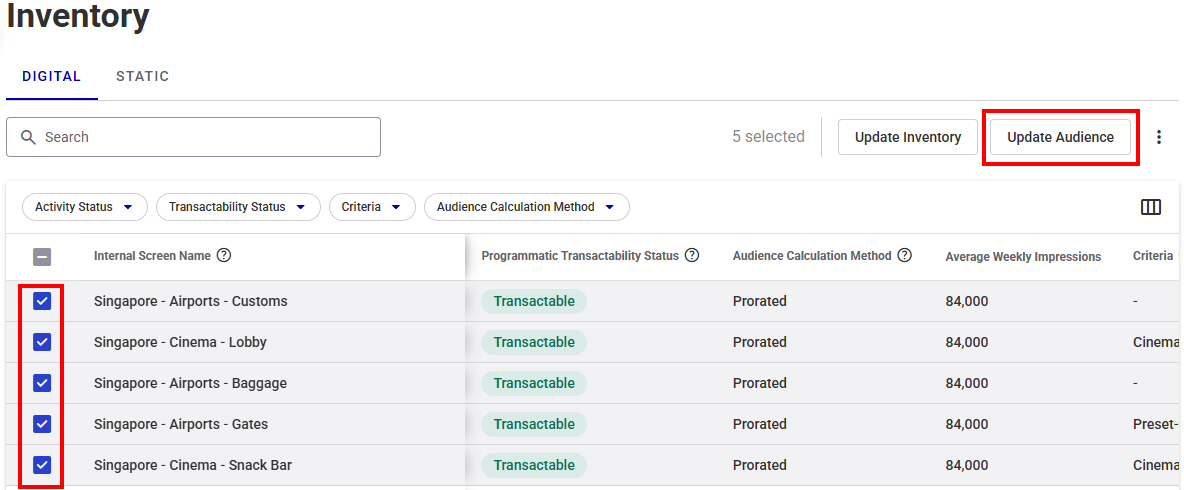Viewport: 1184px width, 490px height.
Task: Click the search magnifier icon
Action: click(28, 137)
